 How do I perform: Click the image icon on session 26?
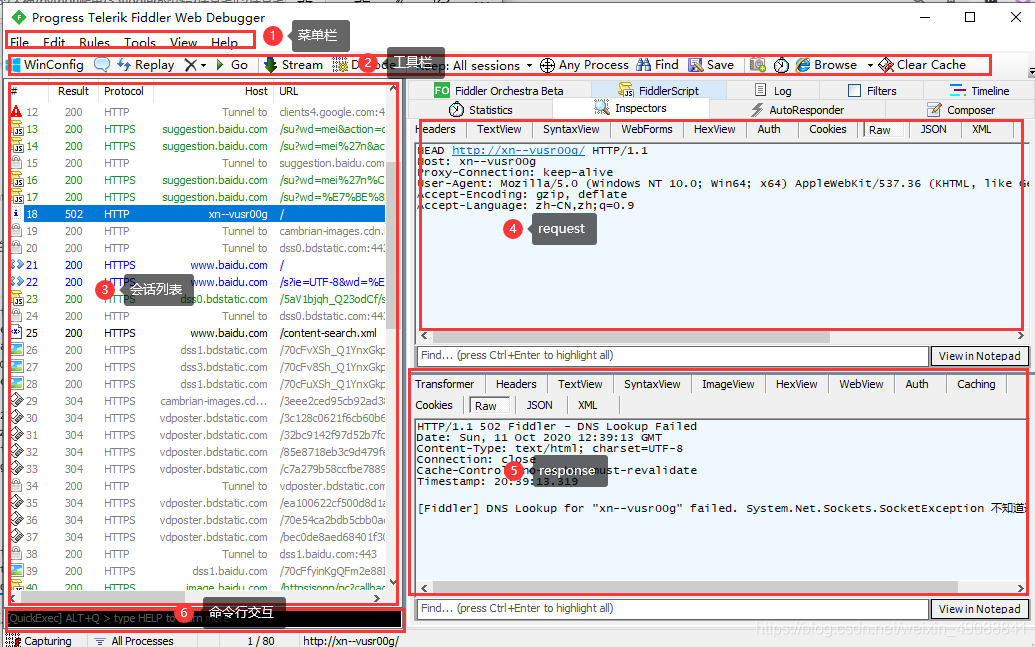click(17, 350)
